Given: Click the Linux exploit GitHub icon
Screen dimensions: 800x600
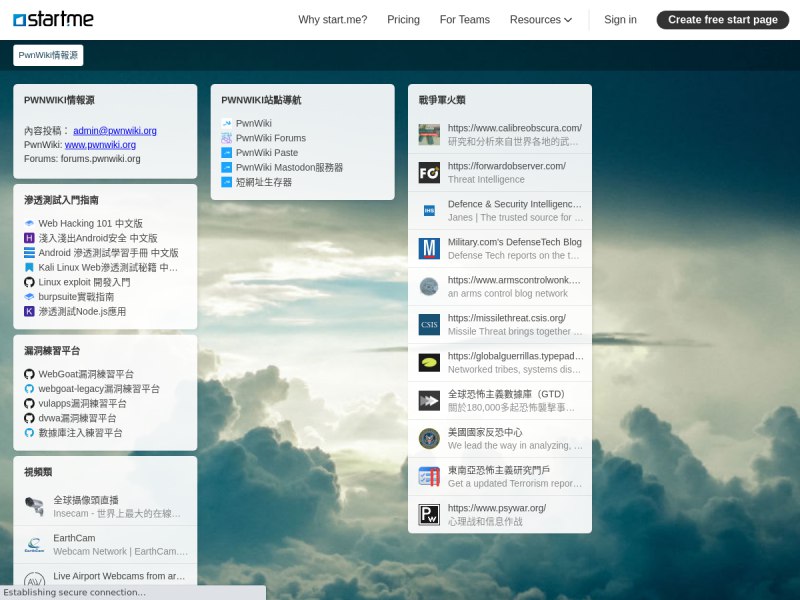Looking at the screenshot, I should tap(29, 282).
